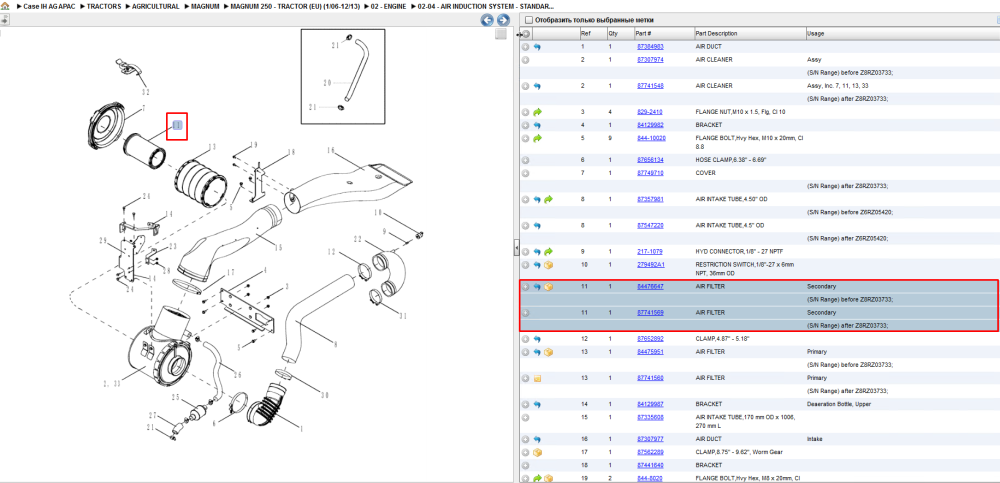Click the blue arrow icon for BRACKET 84129987
This screenshot has height=483, width=1000.
click(537, 404)
